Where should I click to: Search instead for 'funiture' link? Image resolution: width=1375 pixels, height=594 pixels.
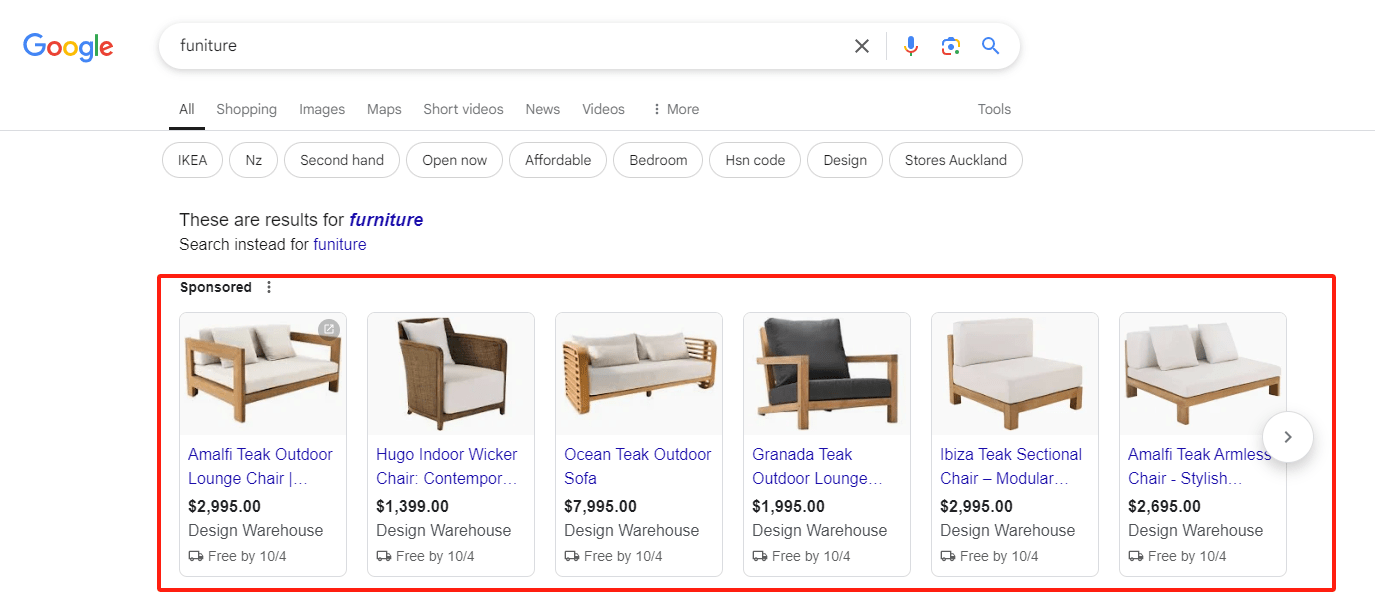340,244
